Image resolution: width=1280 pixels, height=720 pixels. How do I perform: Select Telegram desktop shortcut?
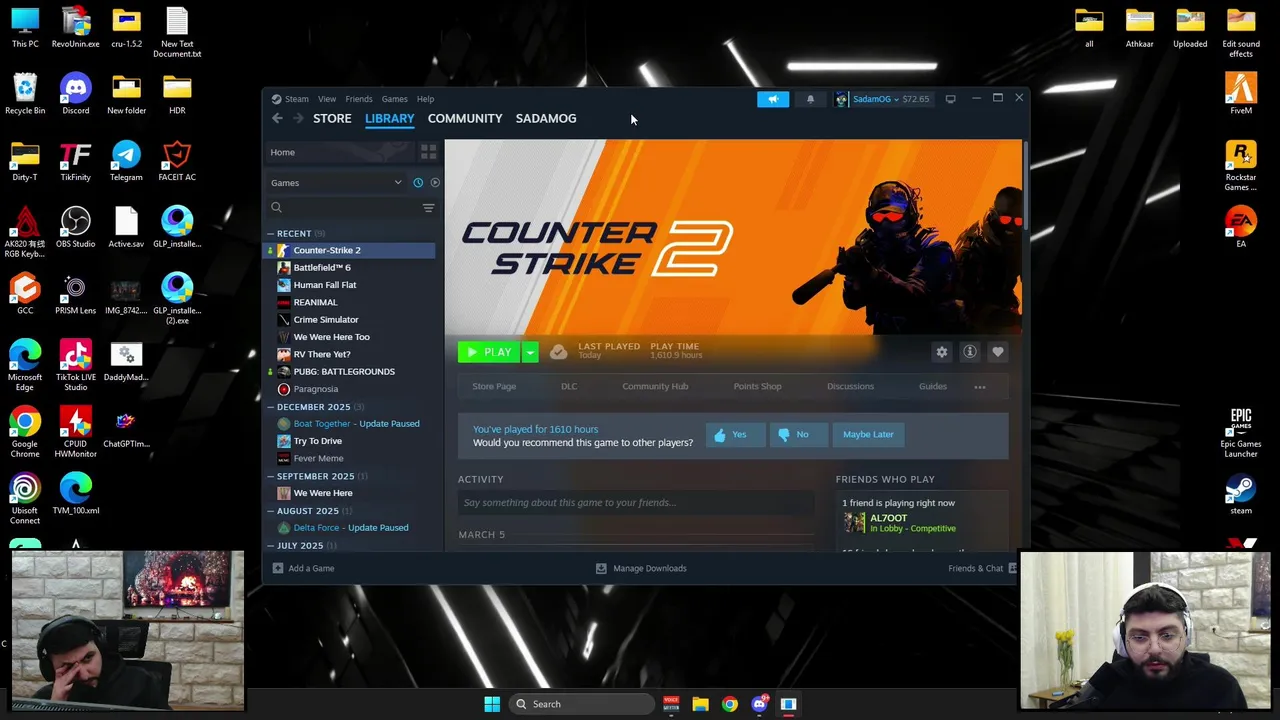click(x=126, y=160)
